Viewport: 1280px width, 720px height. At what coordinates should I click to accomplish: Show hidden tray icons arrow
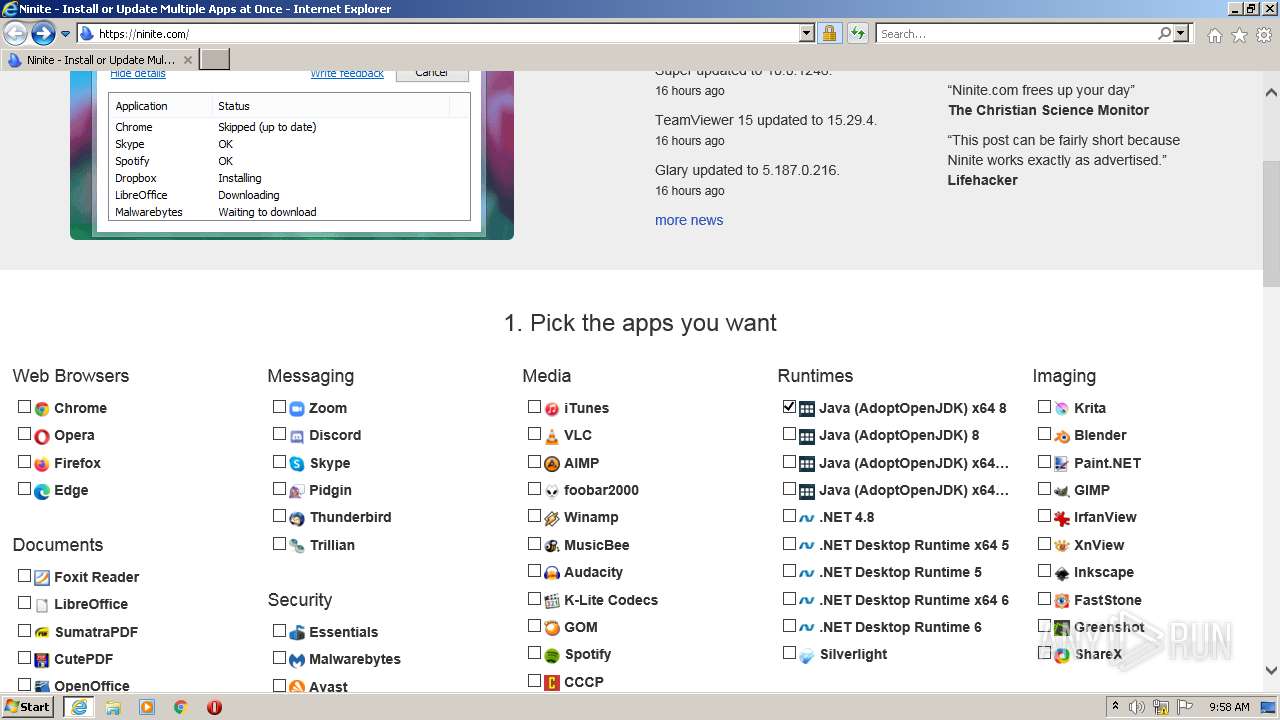[x=1115, y=707]
